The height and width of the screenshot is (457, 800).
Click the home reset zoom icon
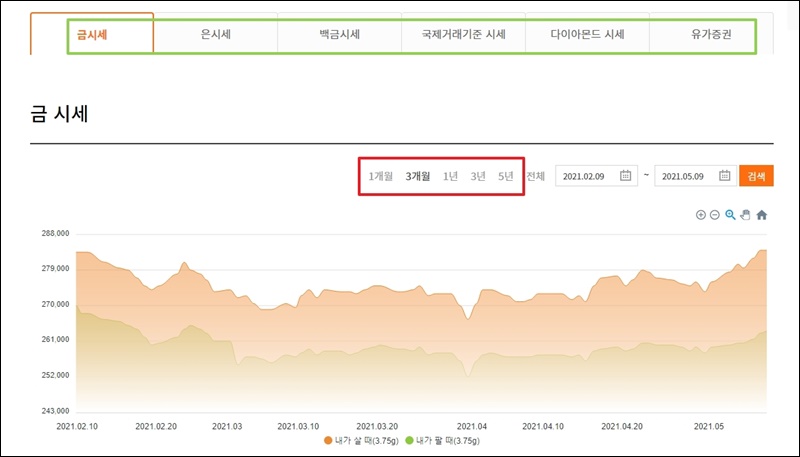(x=762, y=215)
